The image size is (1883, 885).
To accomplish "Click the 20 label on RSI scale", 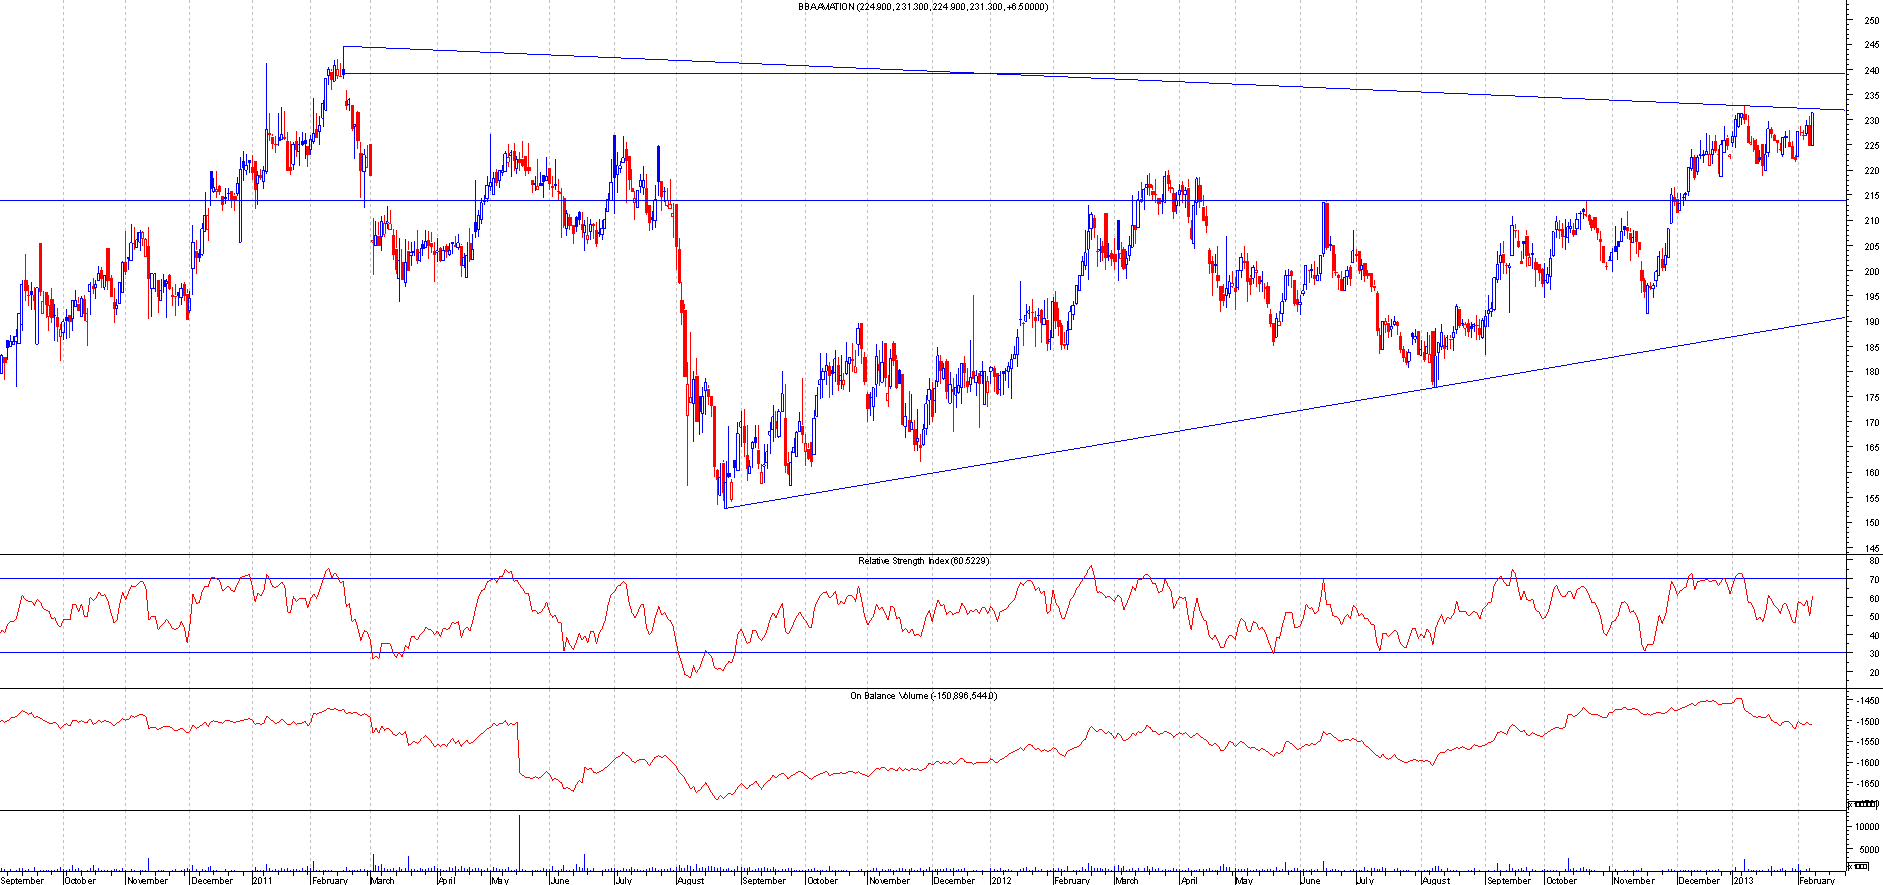I will [1867, 672].
